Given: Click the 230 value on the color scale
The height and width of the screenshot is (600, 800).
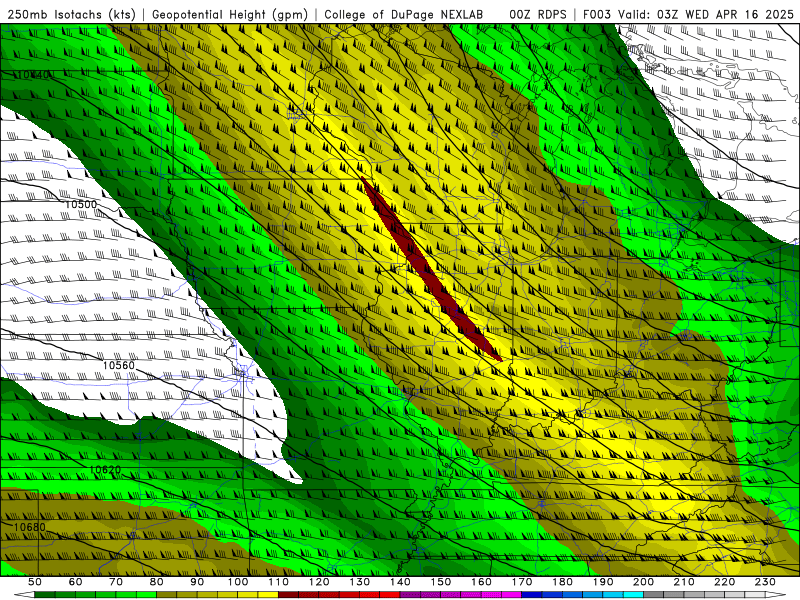Looking at the screenshot, I should click(765, 582).
